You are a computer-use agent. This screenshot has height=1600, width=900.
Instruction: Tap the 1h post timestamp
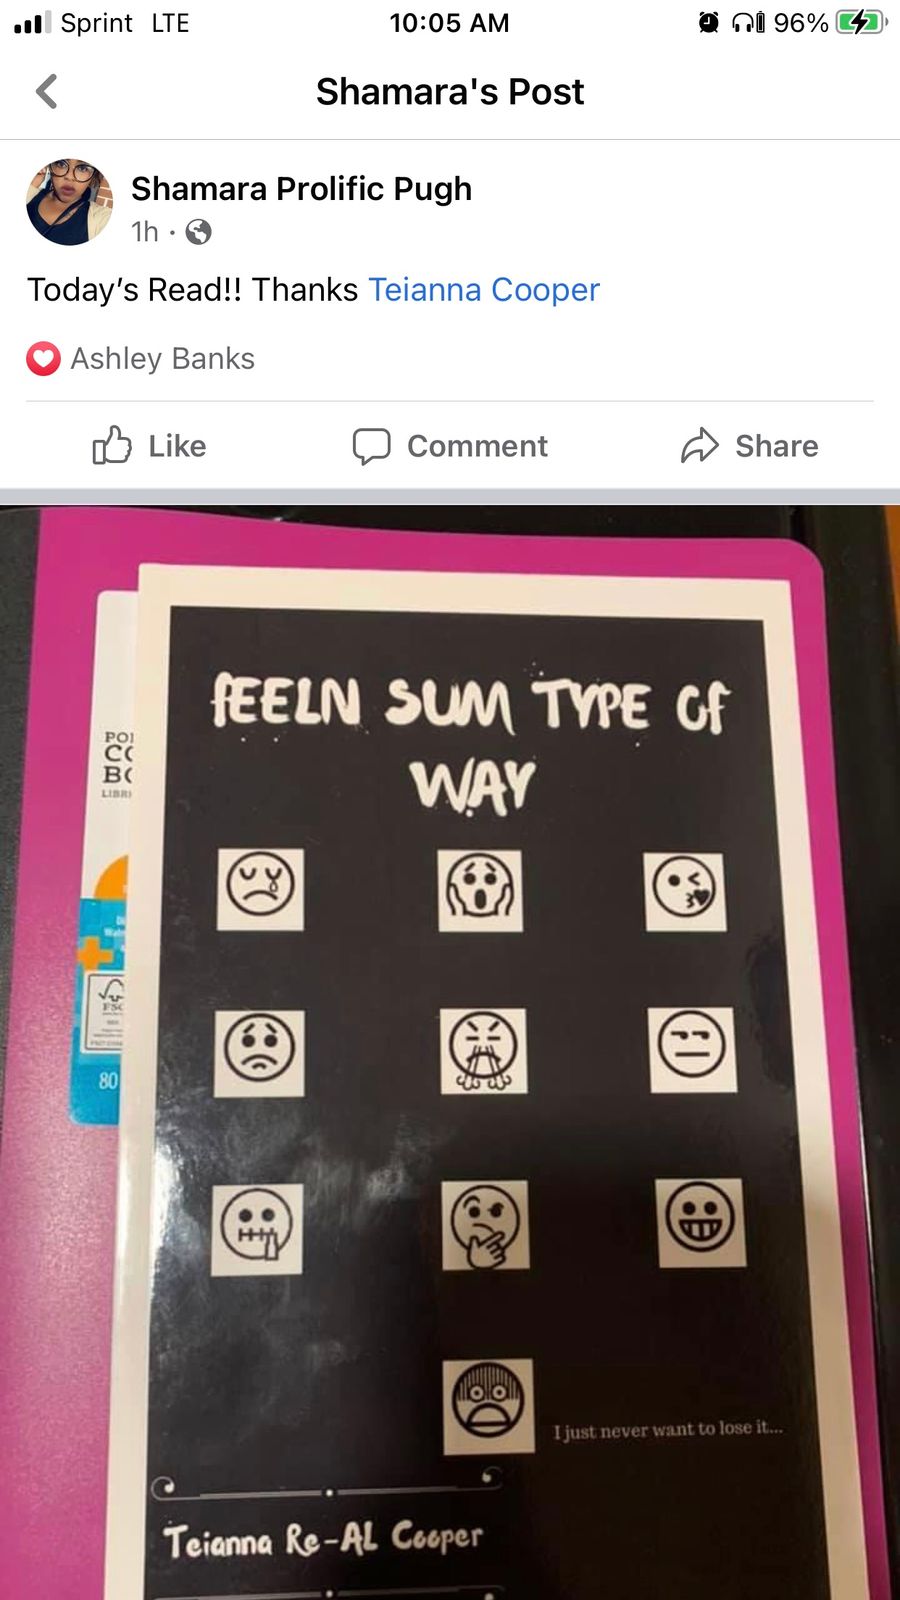tap(145, 232)
